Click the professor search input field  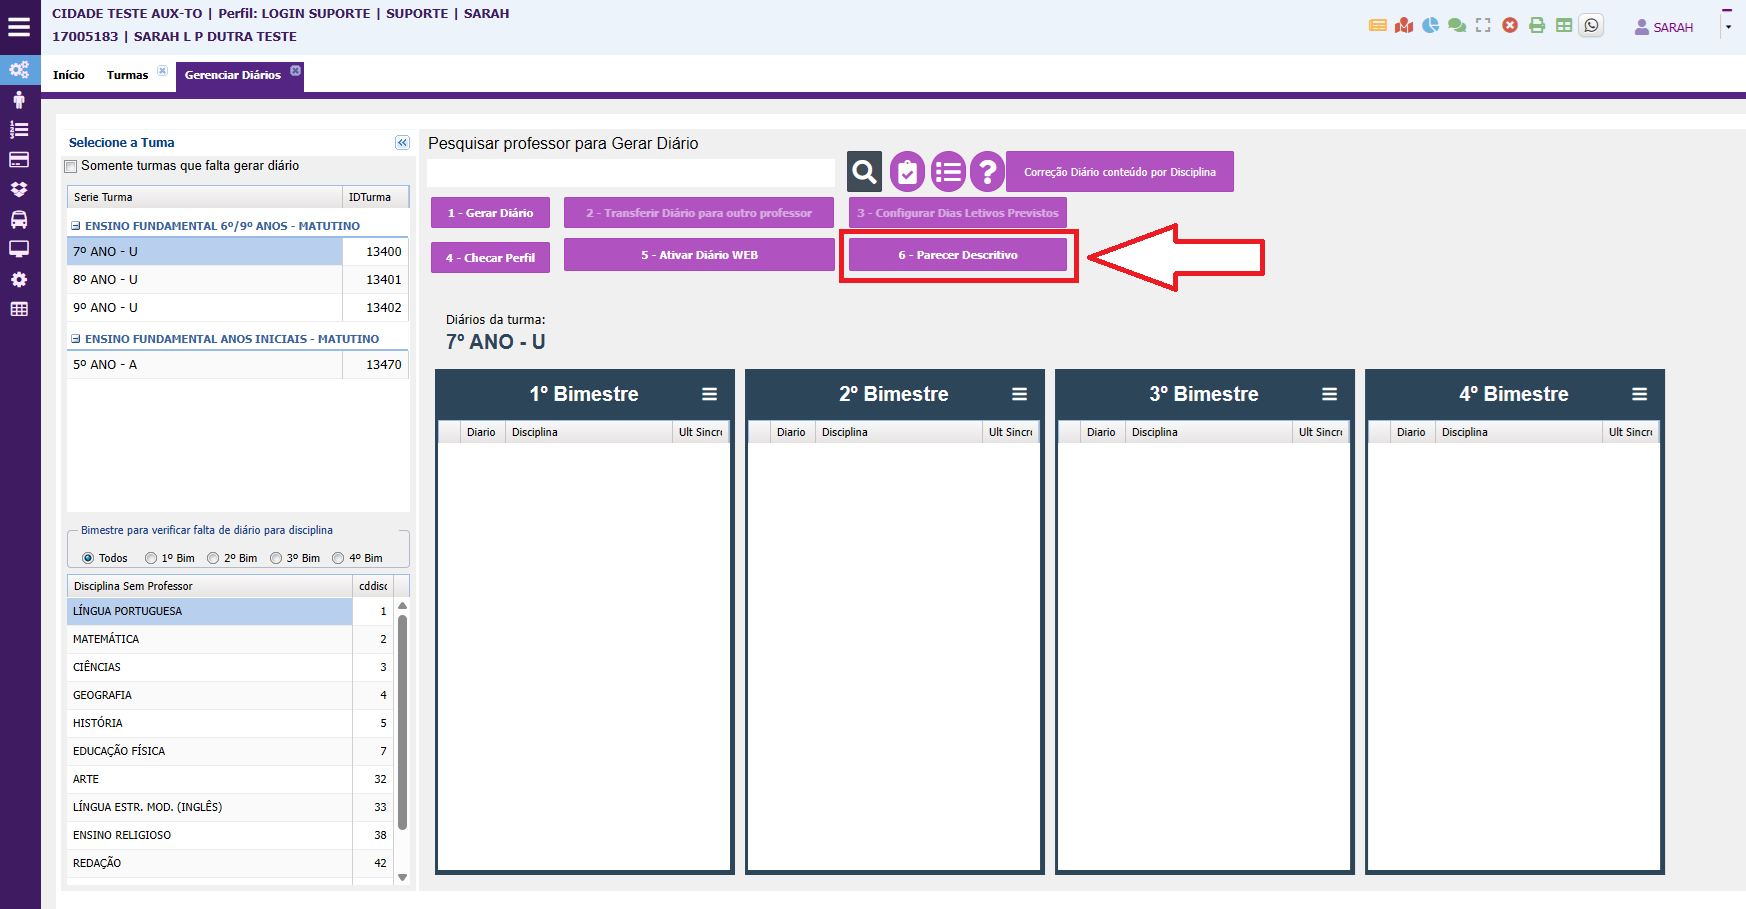coord(630,173)
